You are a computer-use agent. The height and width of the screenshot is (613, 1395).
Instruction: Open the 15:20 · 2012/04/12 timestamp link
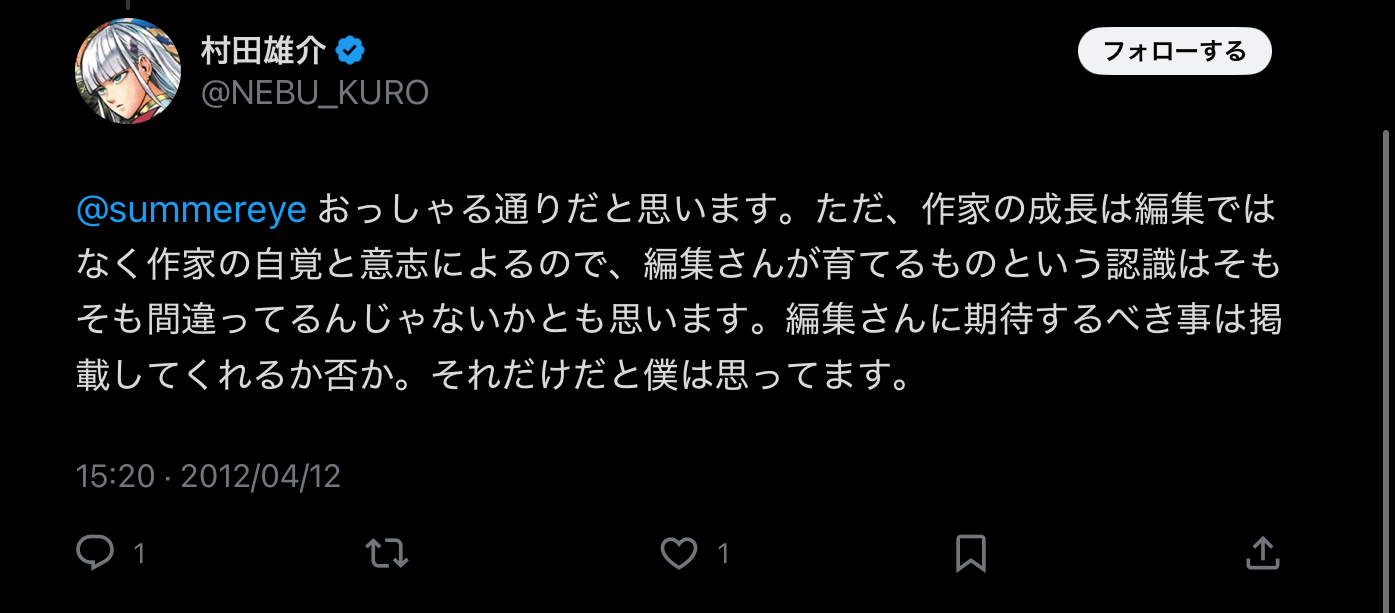pos(209,475)
